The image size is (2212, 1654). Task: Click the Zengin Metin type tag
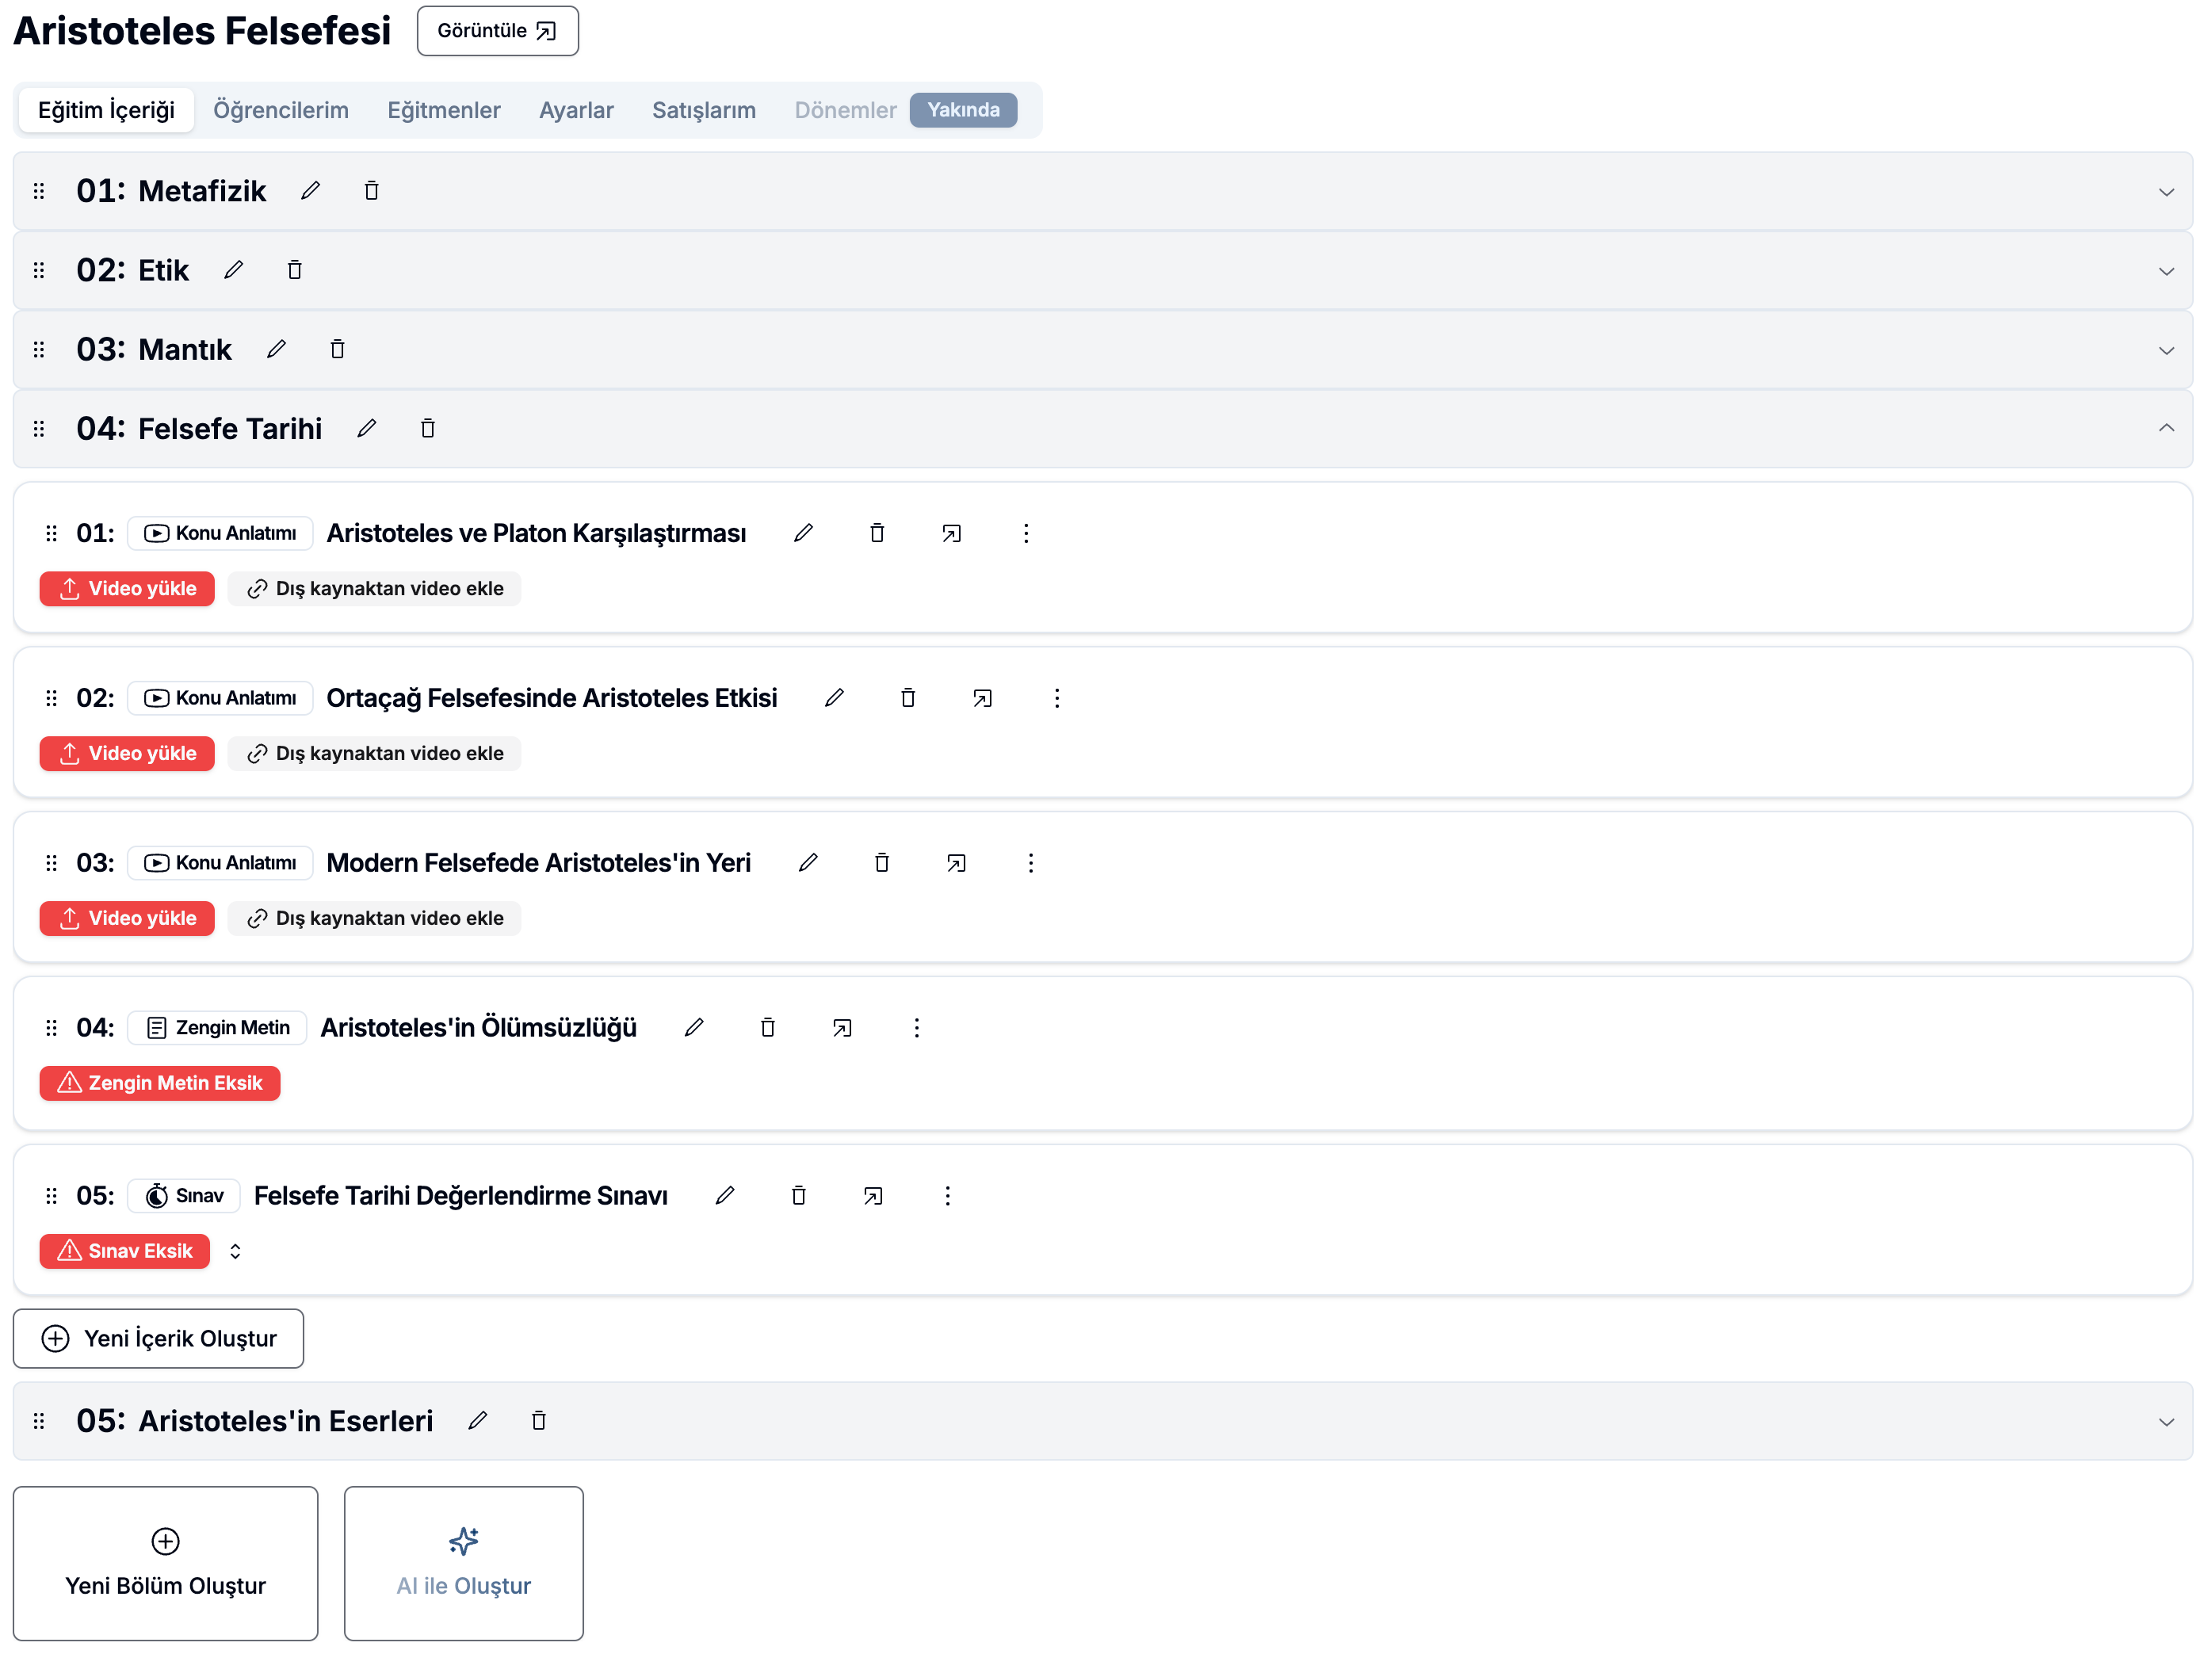pos(217,1028)
